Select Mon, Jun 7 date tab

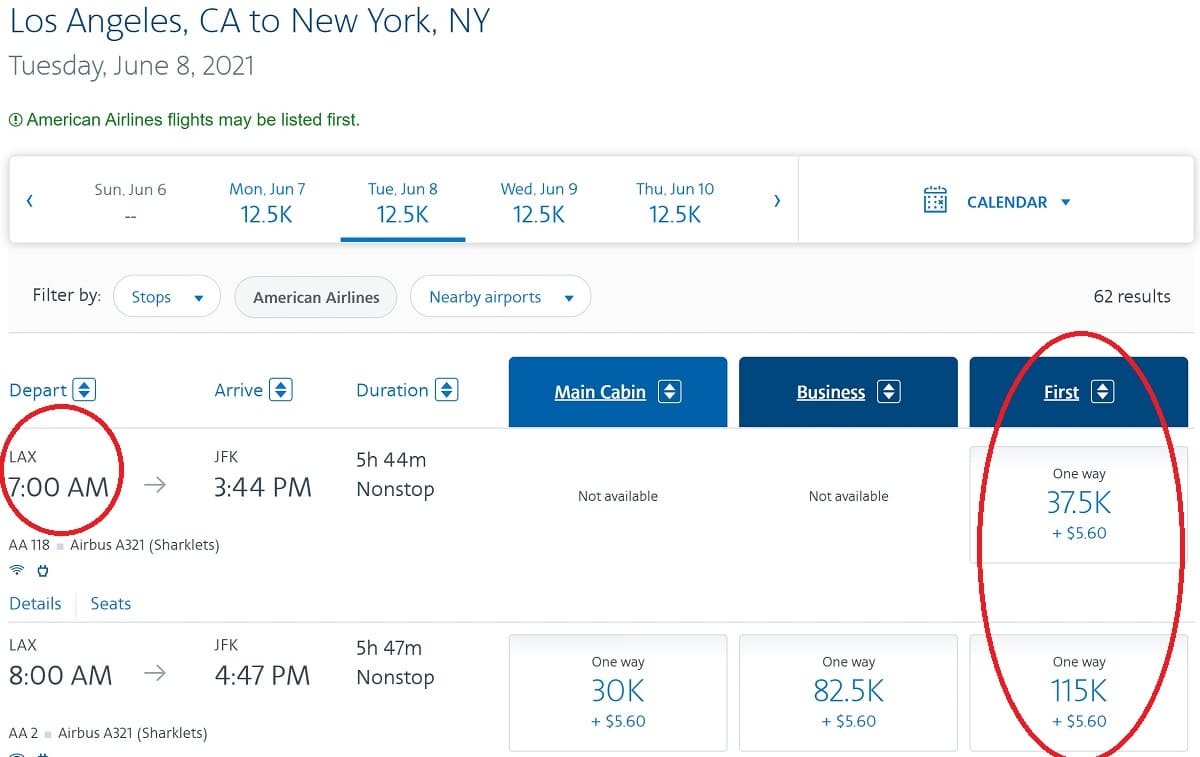coord(267,201)
